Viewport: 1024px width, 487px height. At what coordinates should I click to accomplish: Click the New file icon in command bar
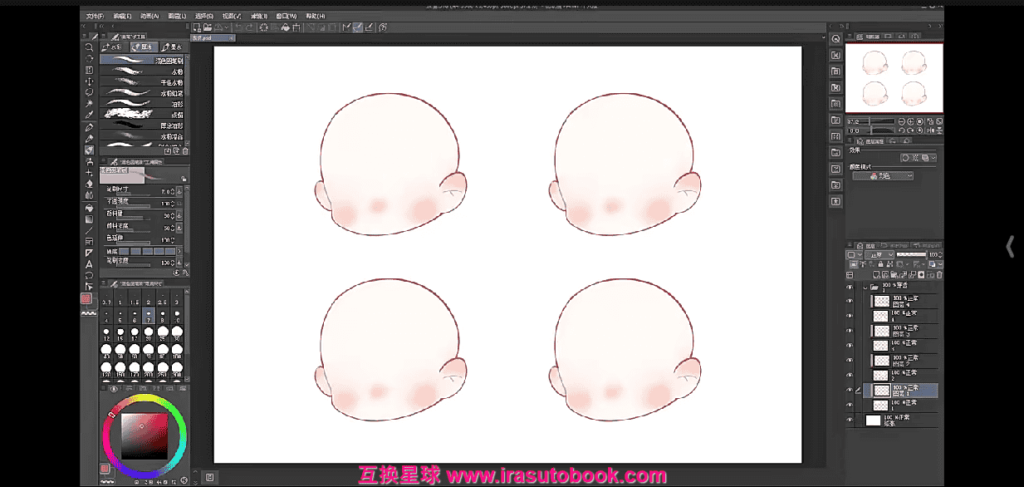tap(197, 27)
